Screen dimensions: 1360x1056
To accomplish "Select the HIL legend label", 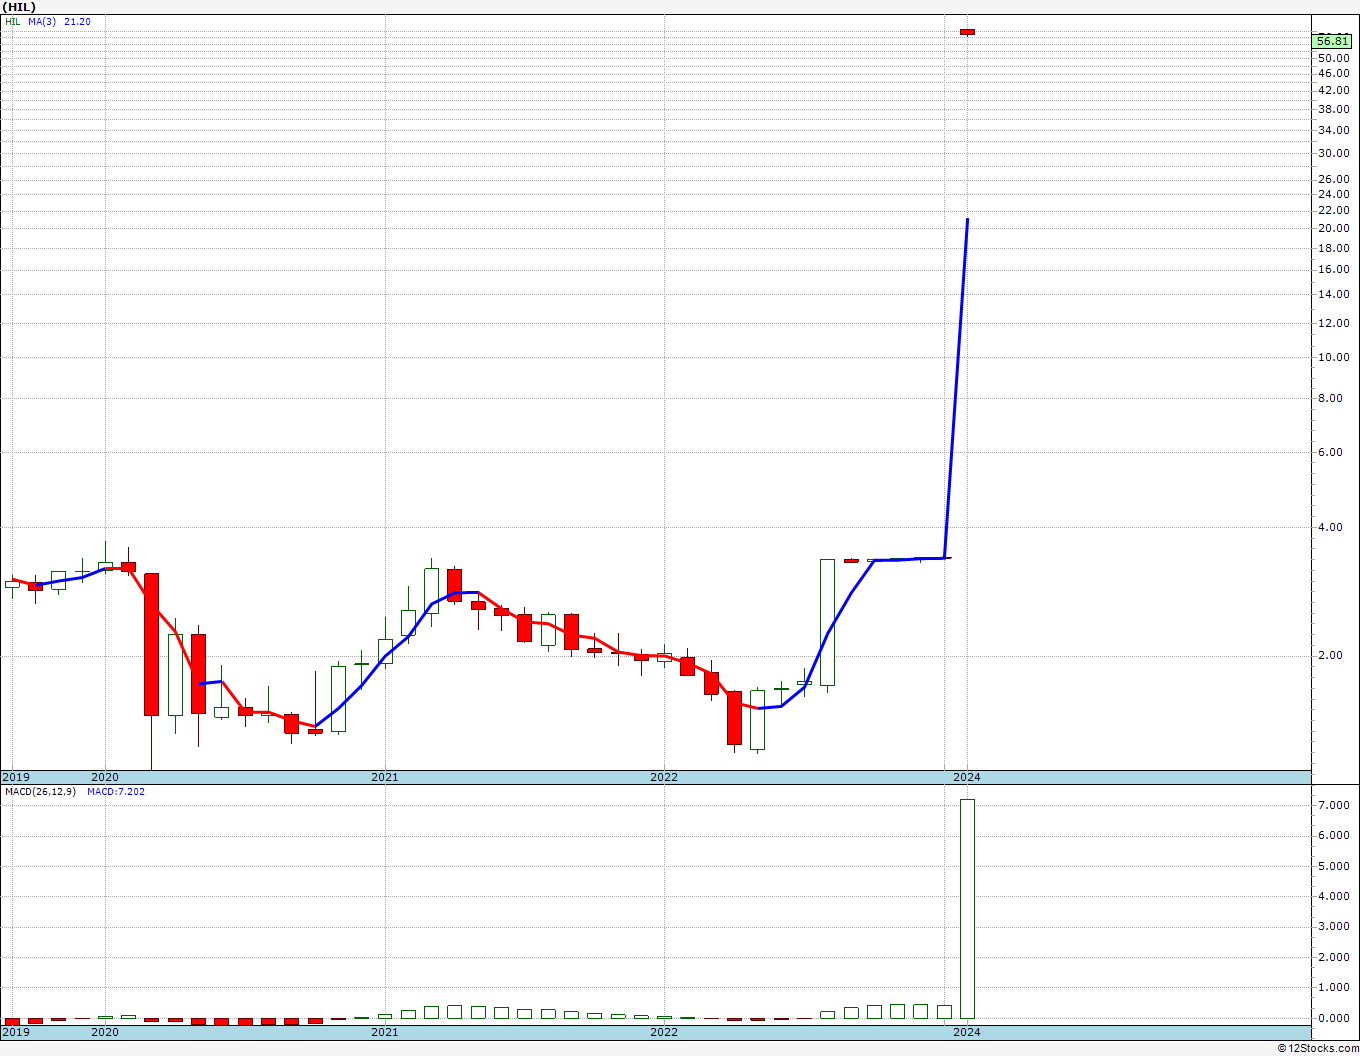I will 13,21.
